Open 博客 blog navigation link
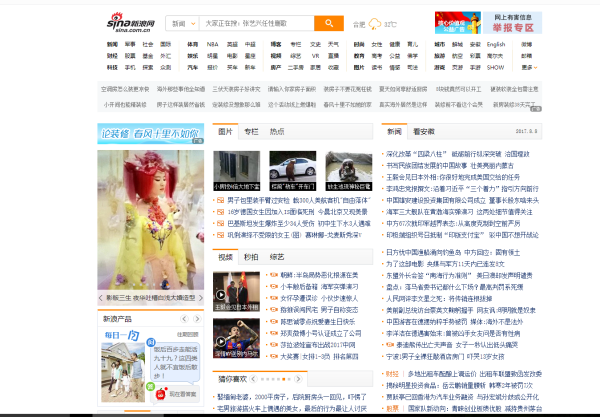 (276, 44)
